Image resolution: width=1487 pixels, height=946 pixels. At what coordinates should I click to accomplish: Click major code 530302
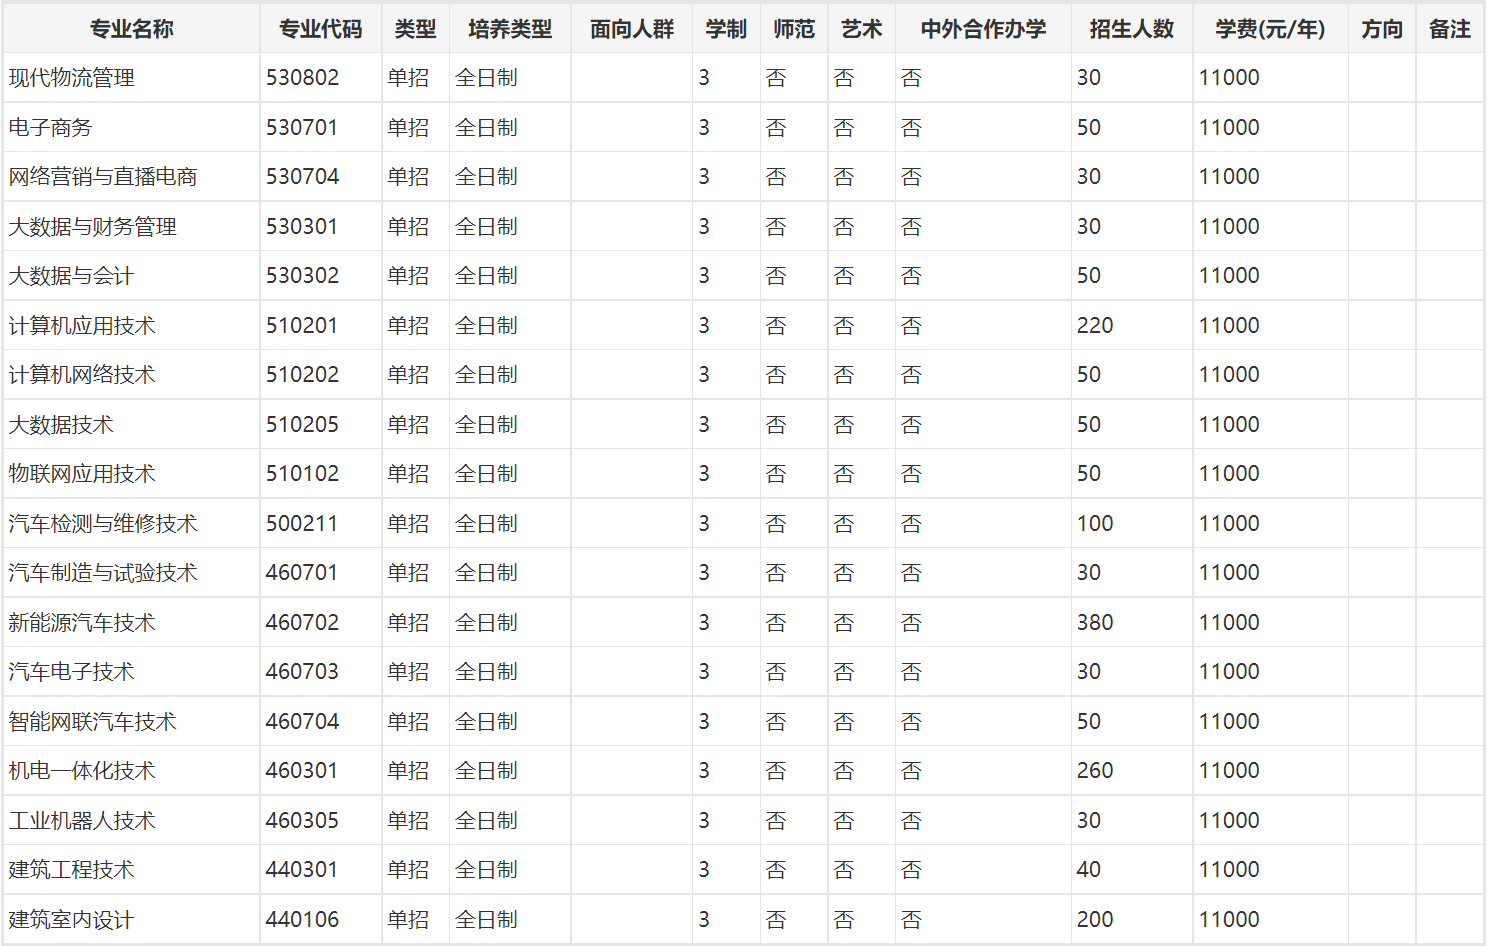302,276
